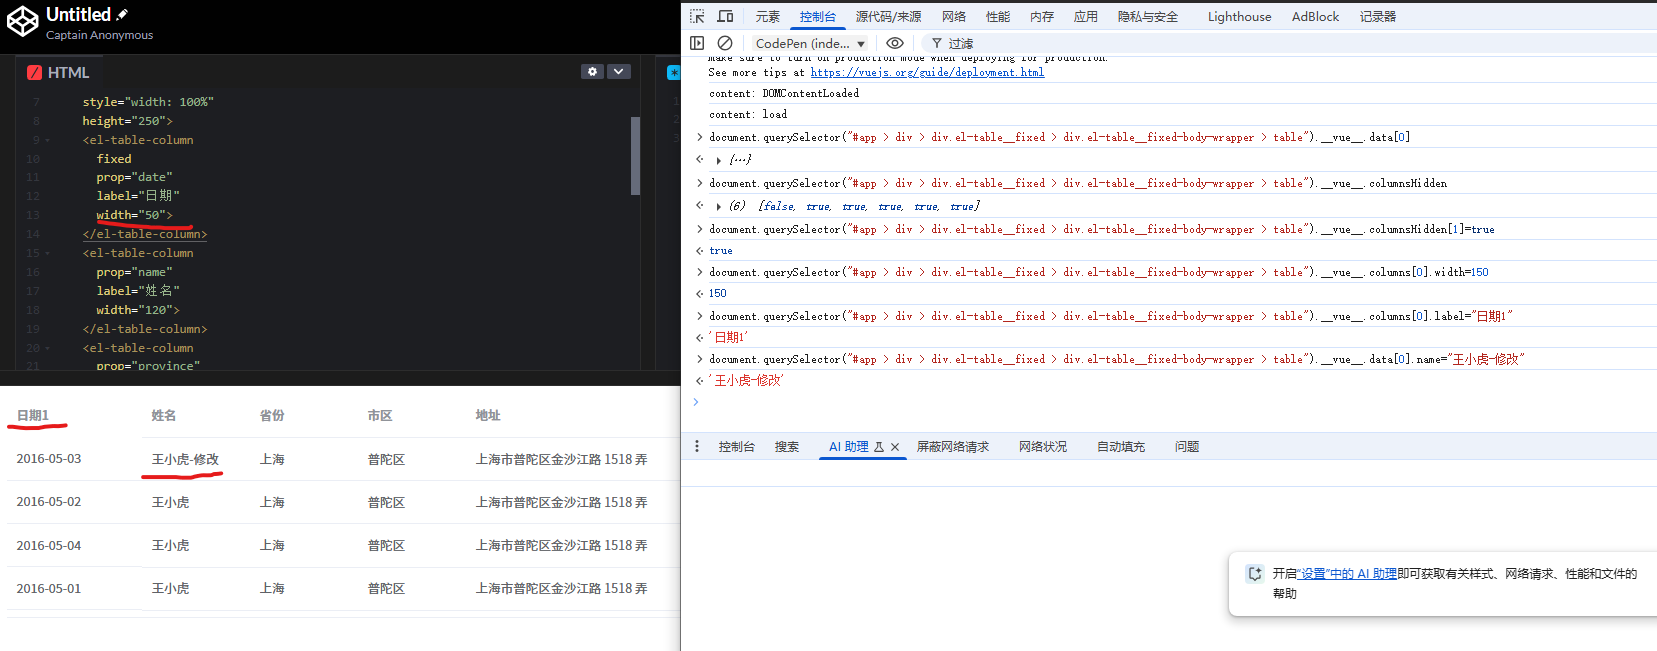Click the 地址 column header
The image size is (1657, 651).
click(x=488, y=415)
